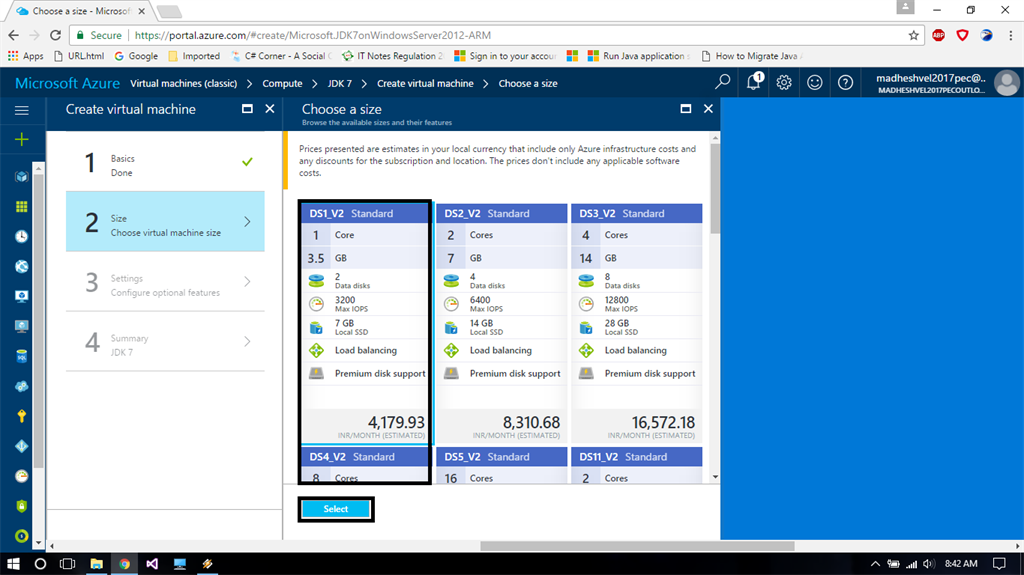The height and width of the screenshot is (575, 1024).
Task: Open the yellow key icon in sidebar
Action: coord(22,416)
